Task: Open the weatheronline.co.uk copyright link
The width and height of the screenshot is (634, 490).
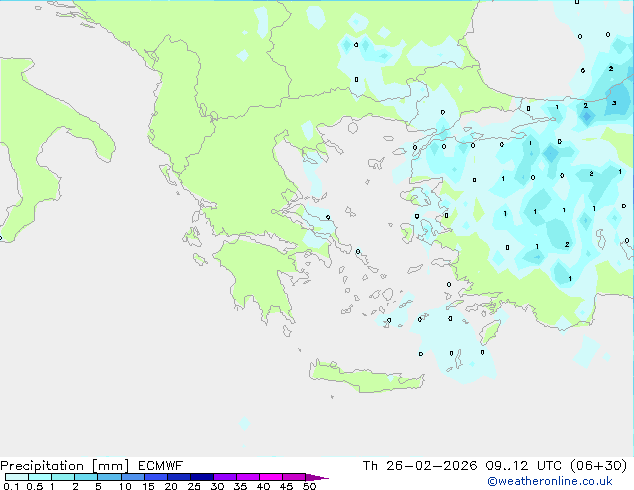Action: (x=550, y=481)
